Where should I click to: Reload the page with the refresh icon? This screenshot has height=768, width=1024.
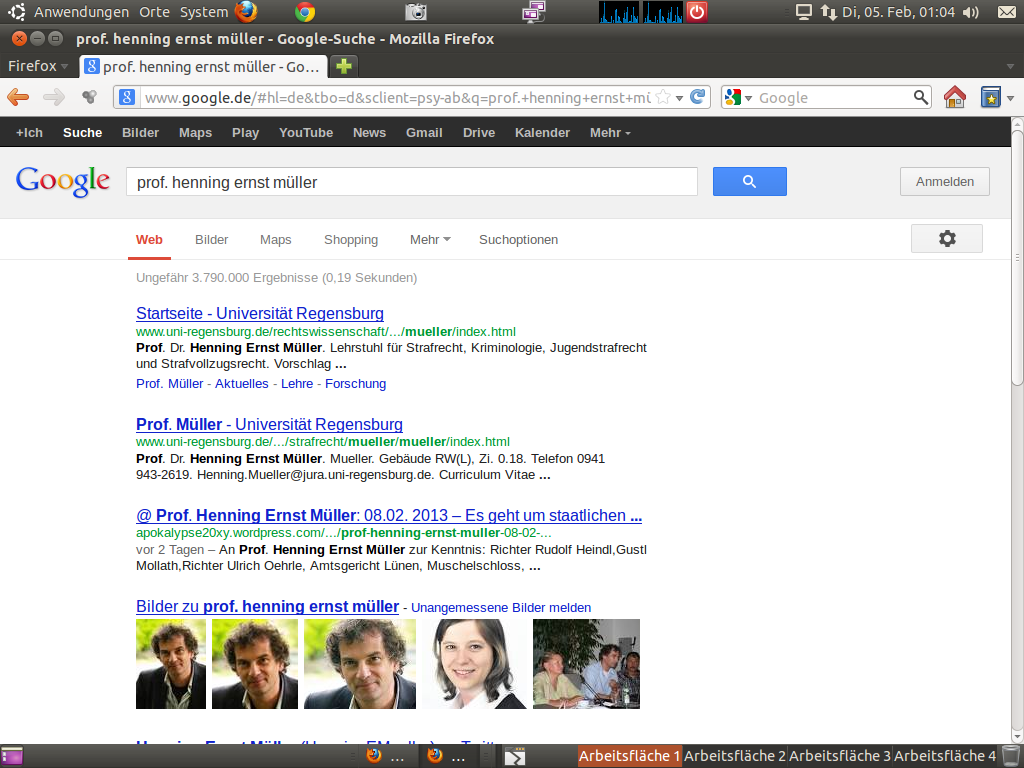[x=697, y=97]
